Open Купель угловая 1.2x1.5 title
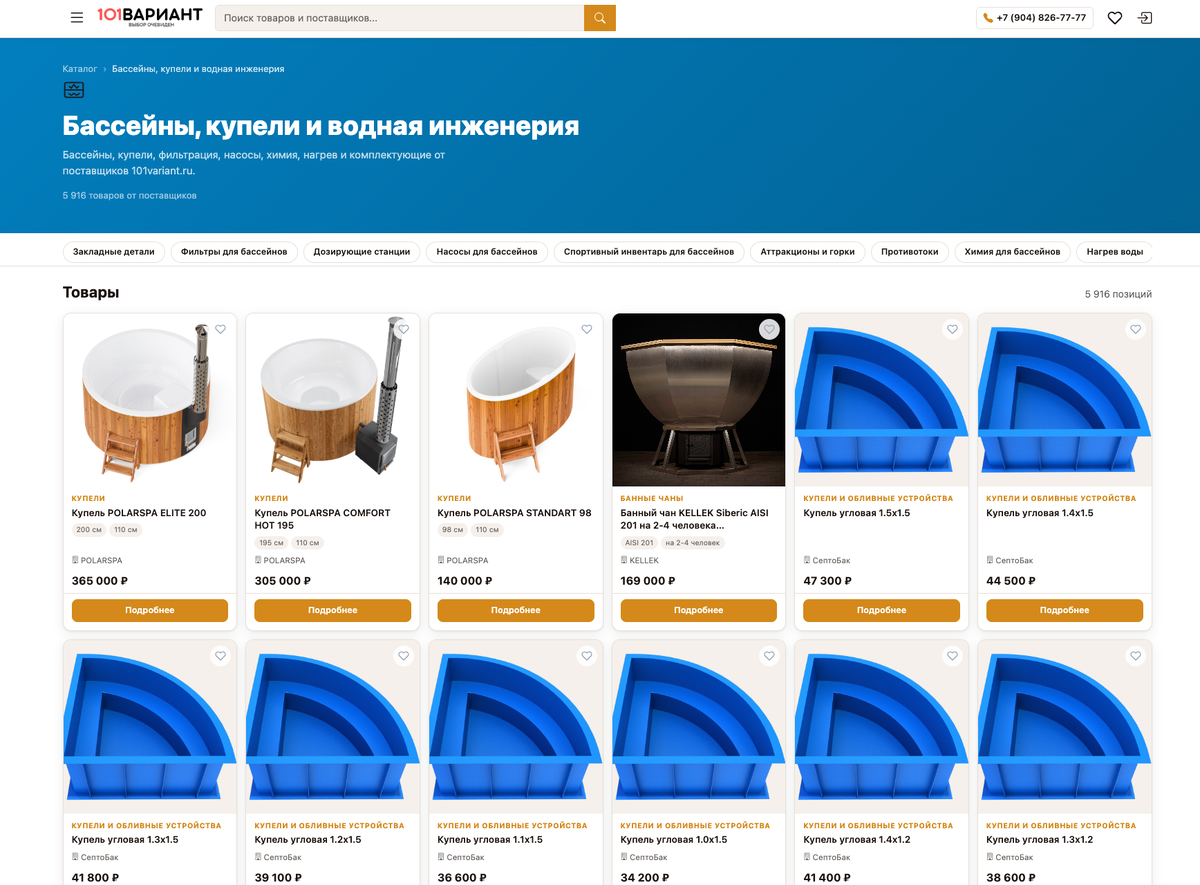 click(x=308, y=840)
